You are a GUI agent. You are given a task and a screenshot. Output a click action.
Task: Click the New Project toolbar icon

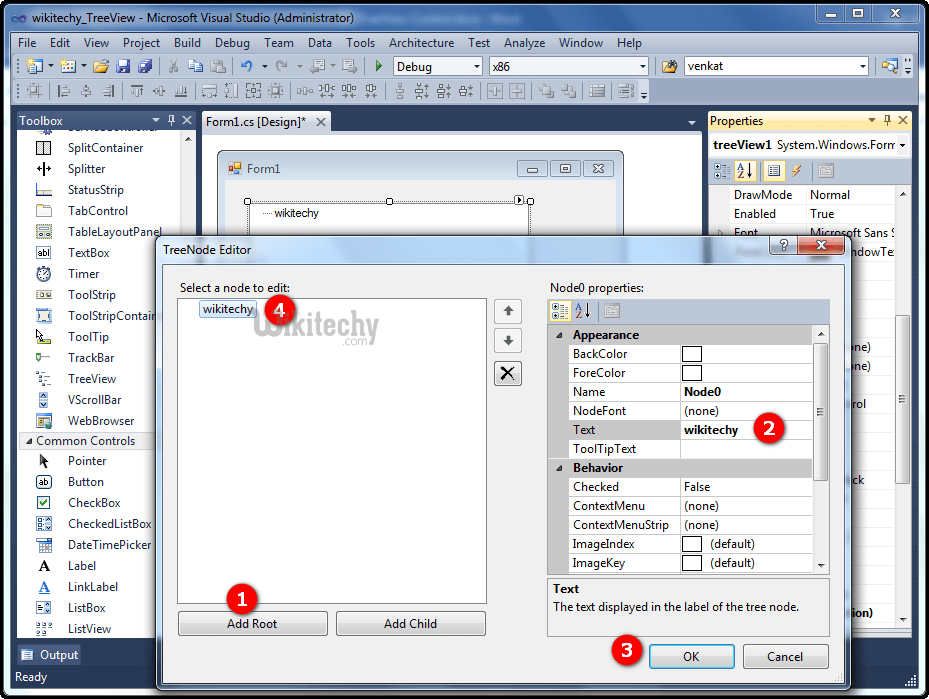tap(35, 66)
